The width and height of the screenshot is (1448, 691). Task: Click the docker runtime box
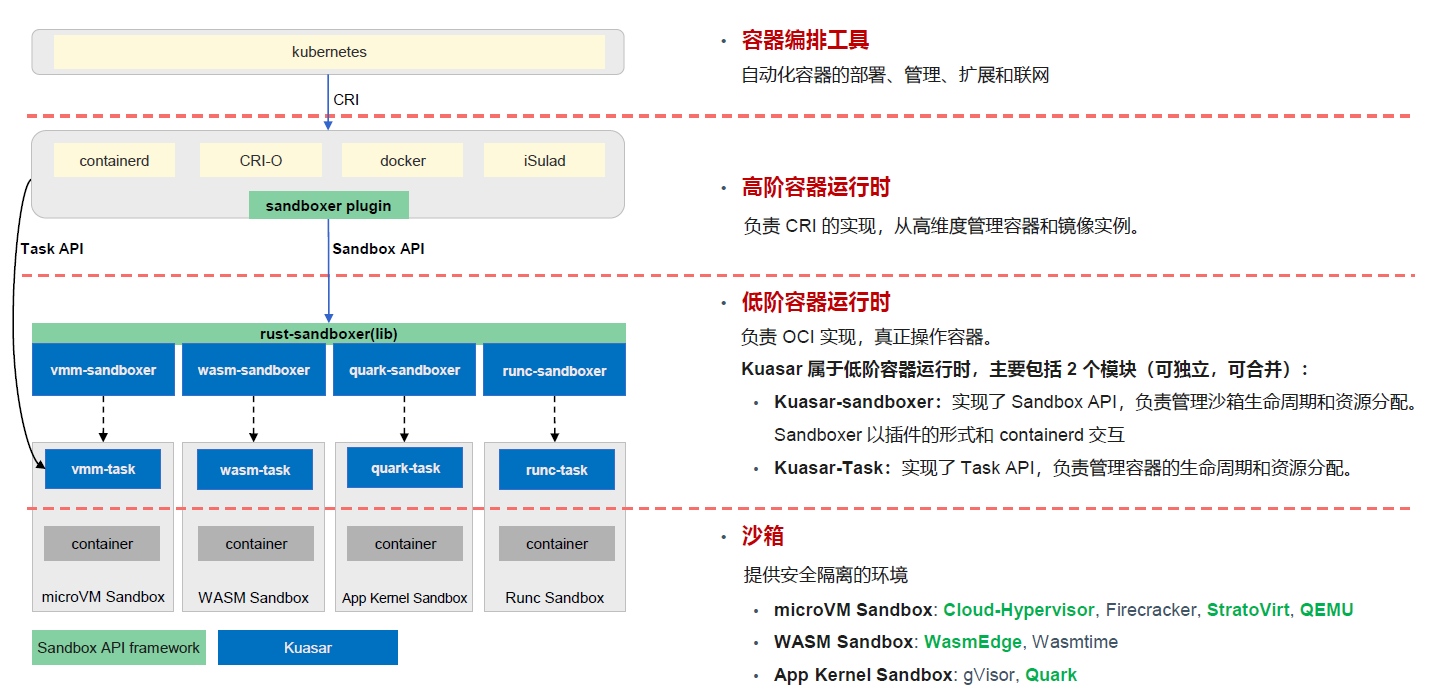click(403, 160)
